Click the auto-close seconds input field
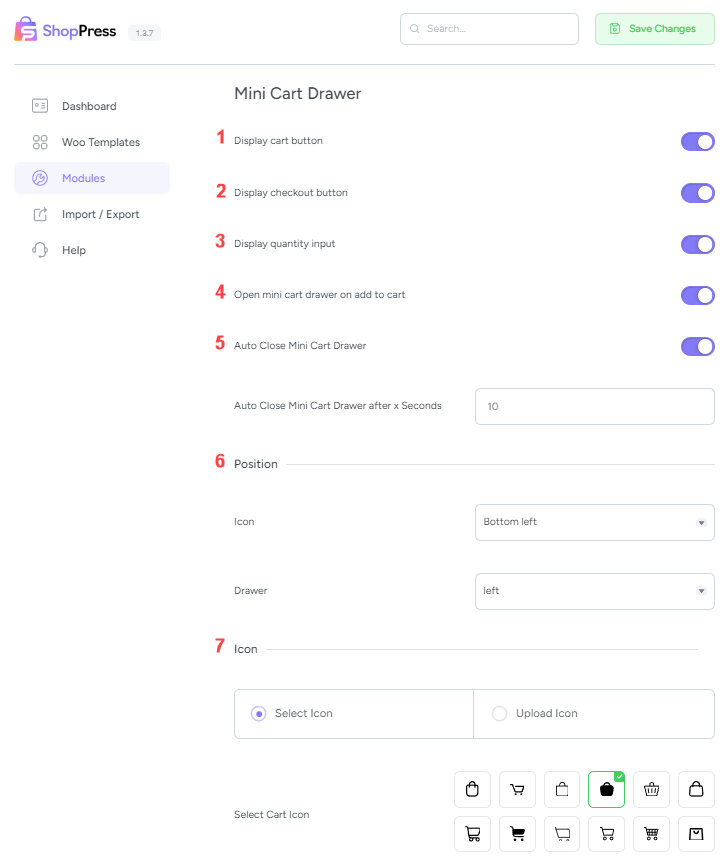The width and height of the screenshot is (727, 865). [x=594, y=406]
